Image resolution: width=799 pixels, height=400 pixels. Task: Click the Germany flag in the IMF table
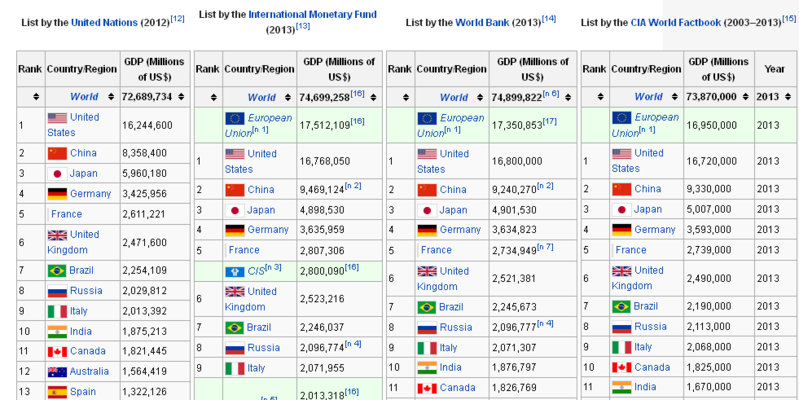235,230
